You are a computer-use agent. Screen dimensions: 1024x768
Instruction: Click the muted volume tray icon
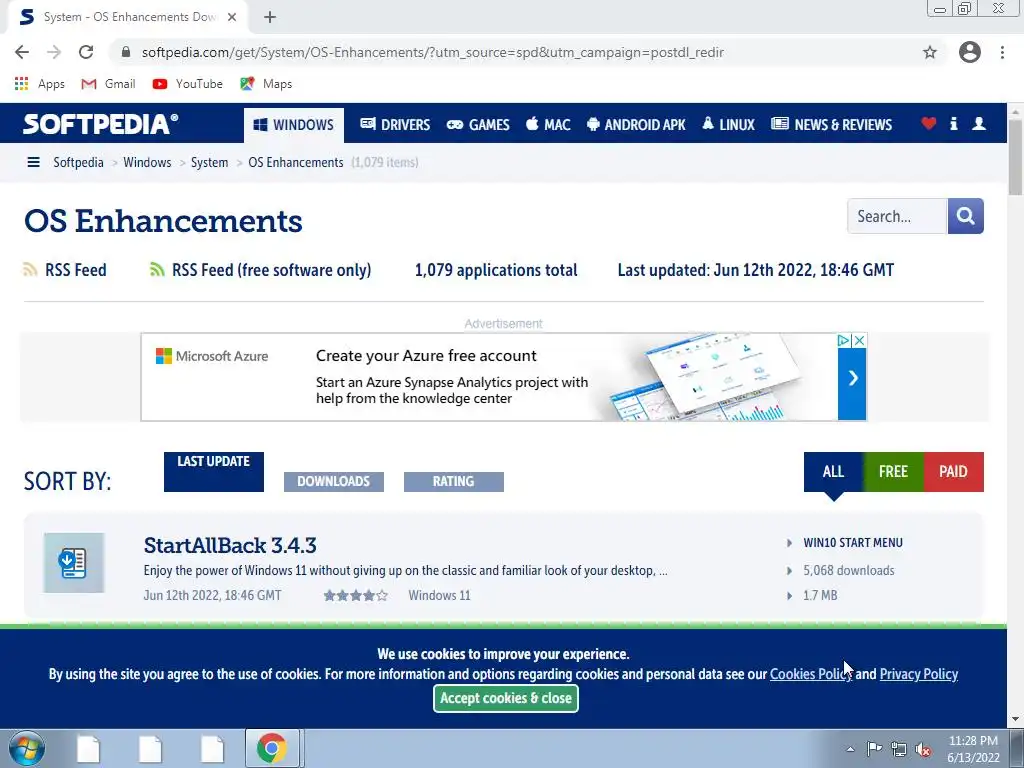click(923, 749)
